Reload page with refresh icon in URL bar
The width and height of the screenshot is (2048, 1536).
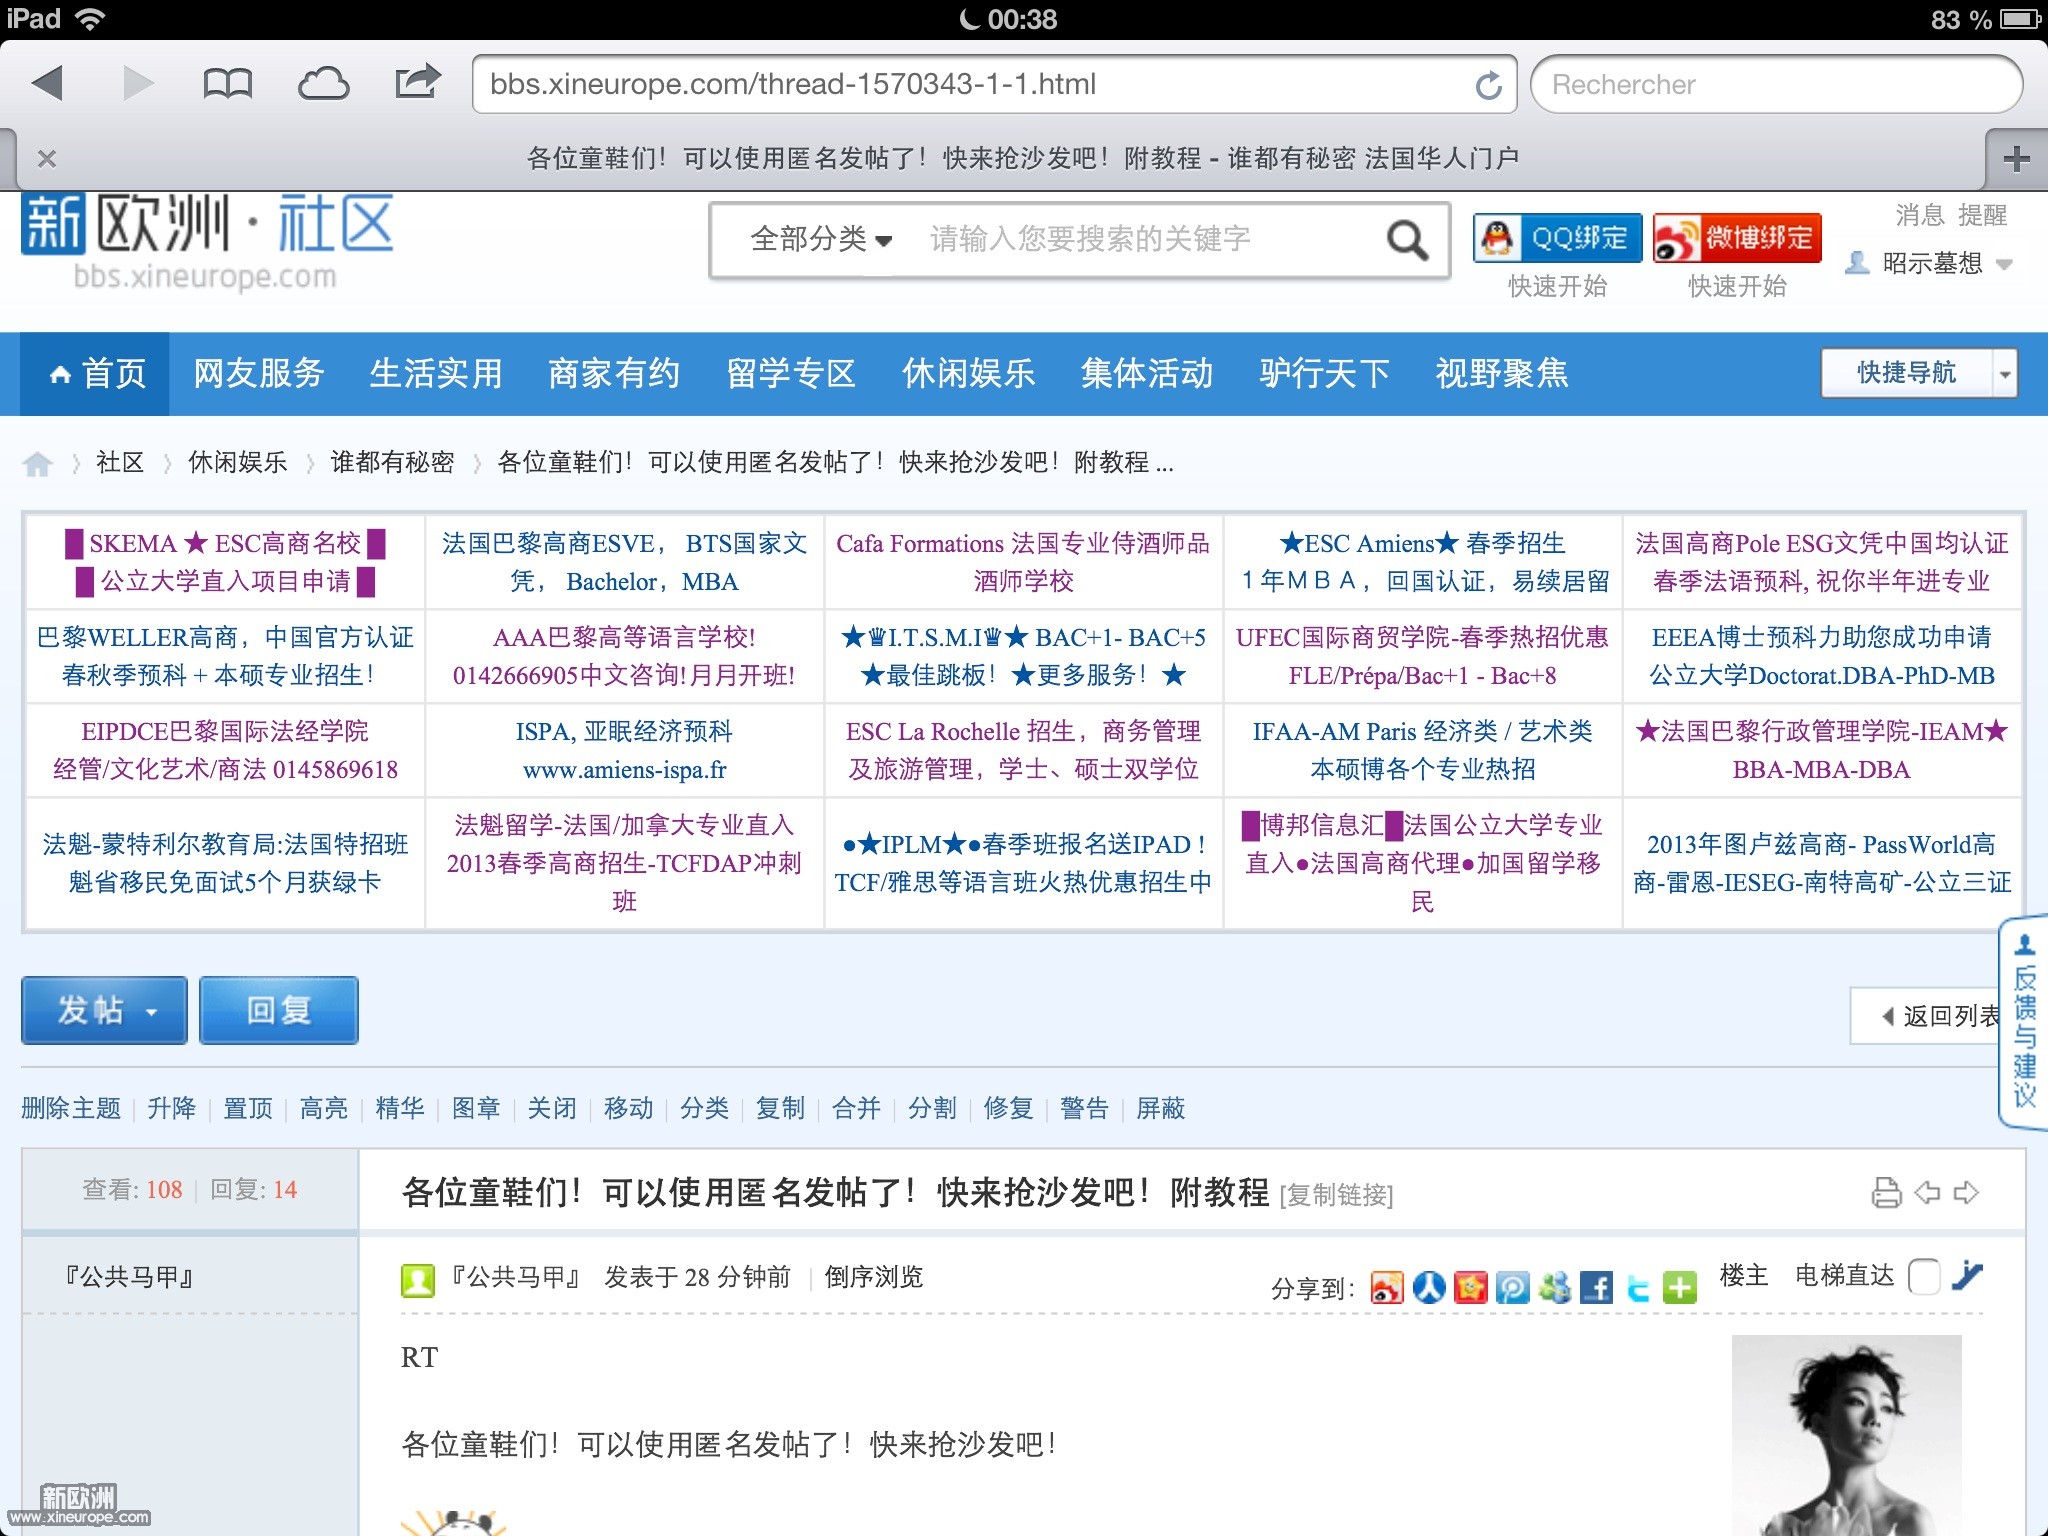pyautogui.click(x=1488, y=85)
